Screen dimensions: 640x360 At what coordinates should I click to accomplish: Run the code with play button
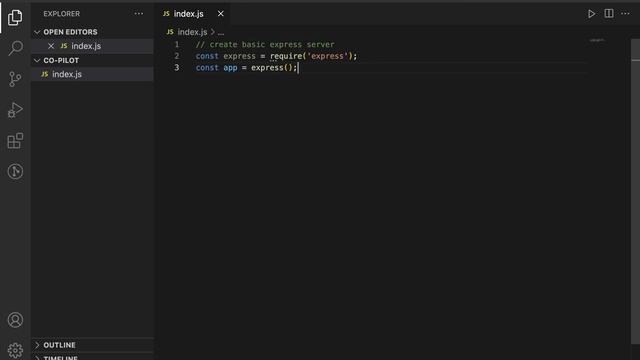point(591,14)
